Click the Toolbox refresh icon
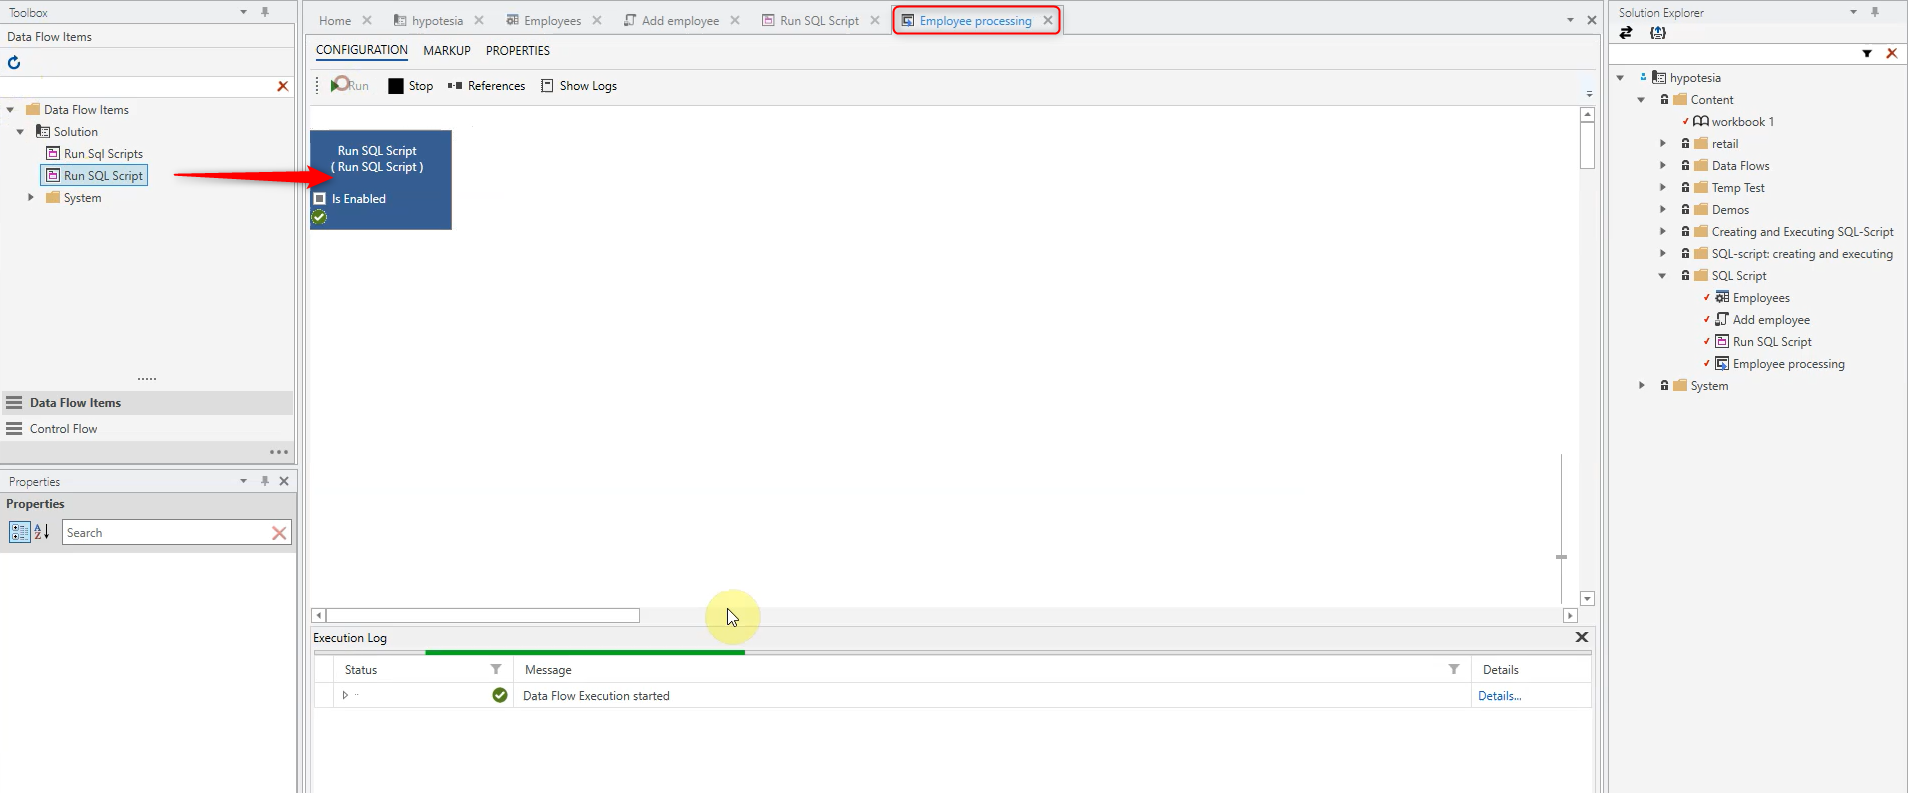1908x793 pixels. pos(14,62)
